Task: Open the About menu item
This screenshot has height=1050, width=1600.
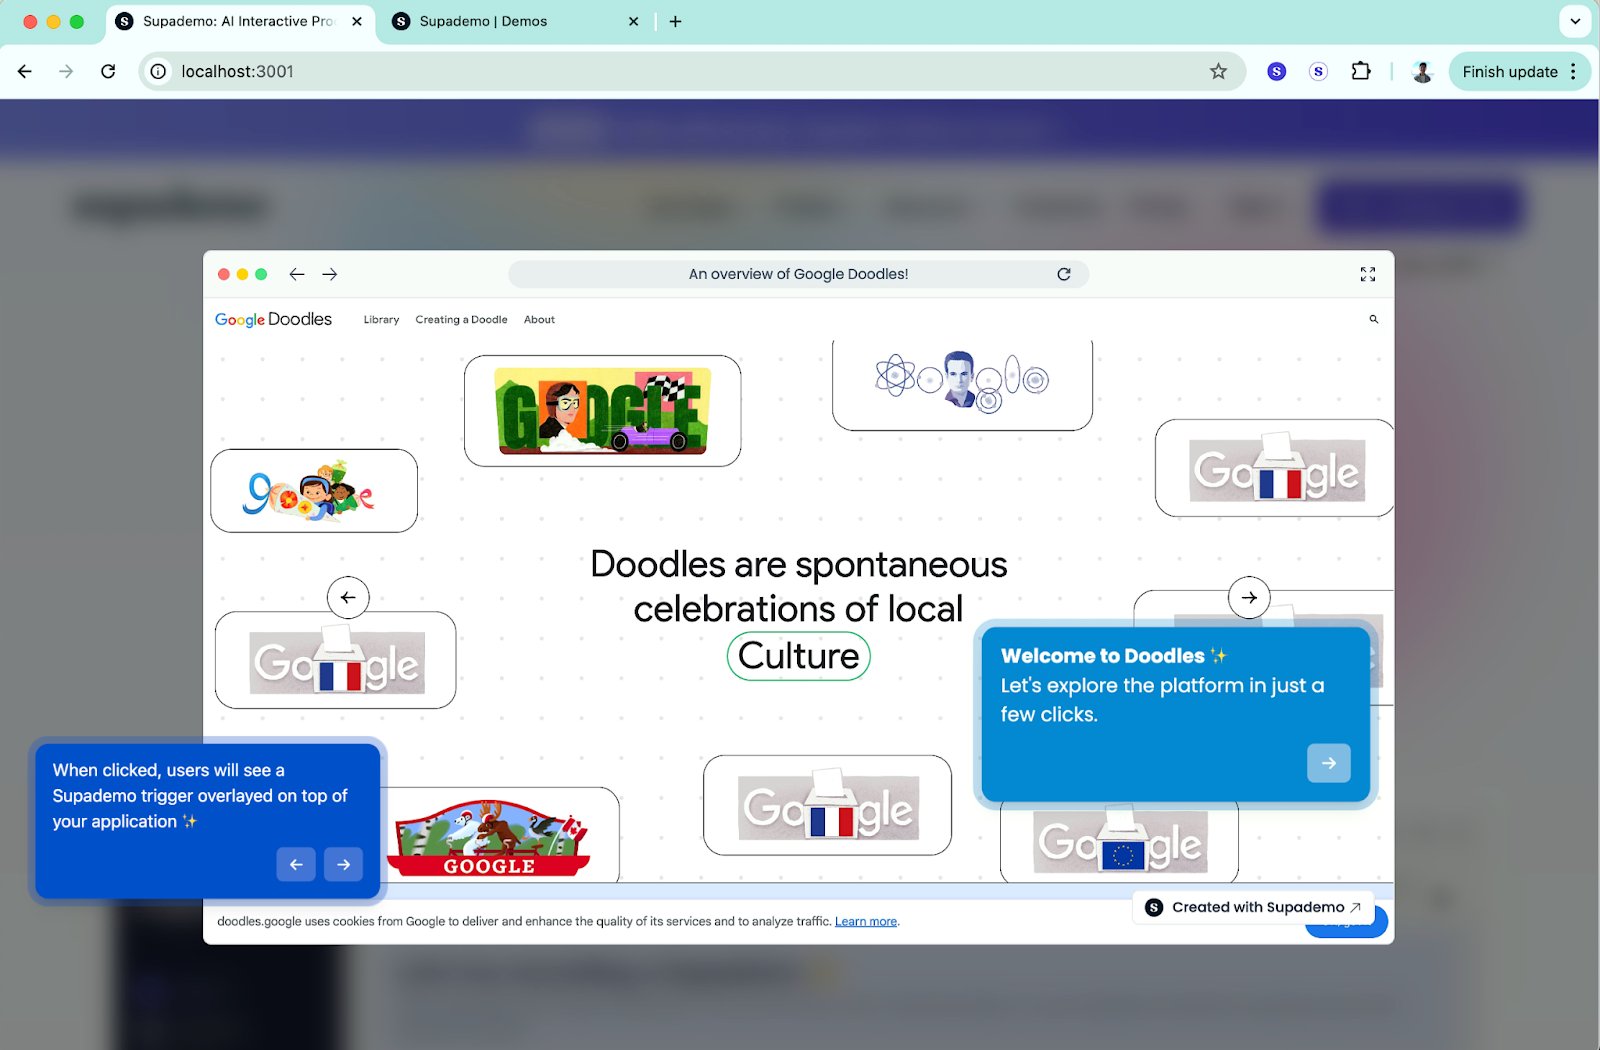Action: pos(539,320)
